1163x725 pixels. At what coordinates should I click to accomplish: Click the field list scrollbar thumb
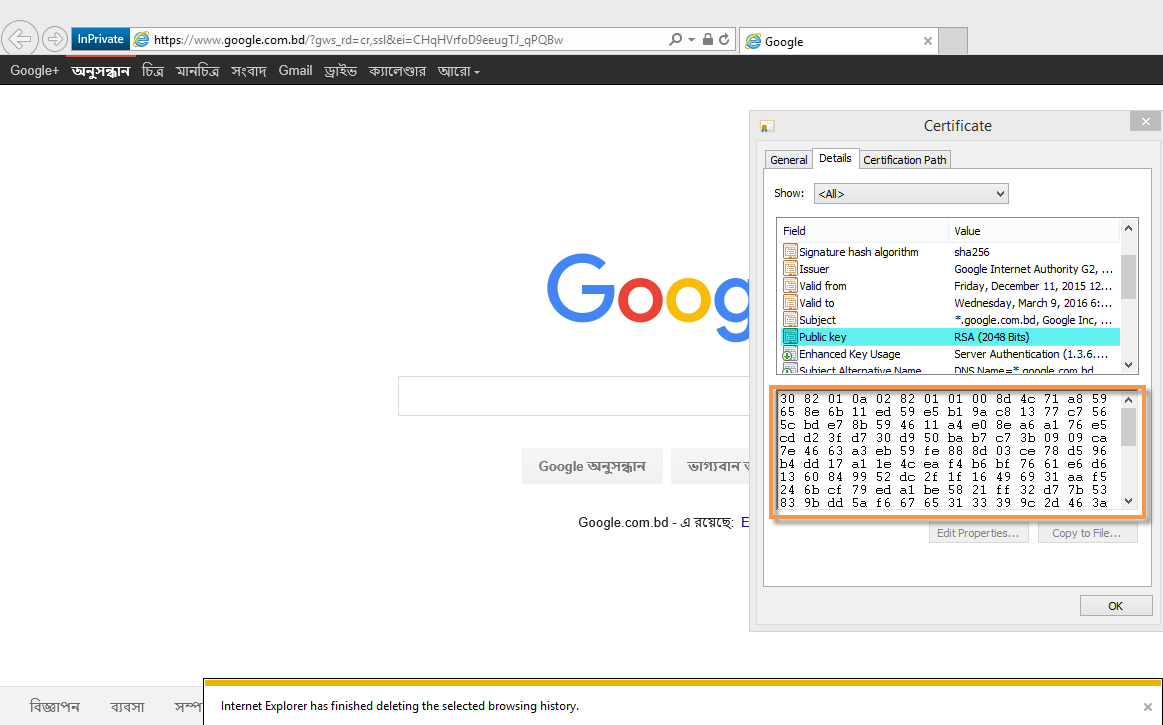point(1128,276)
